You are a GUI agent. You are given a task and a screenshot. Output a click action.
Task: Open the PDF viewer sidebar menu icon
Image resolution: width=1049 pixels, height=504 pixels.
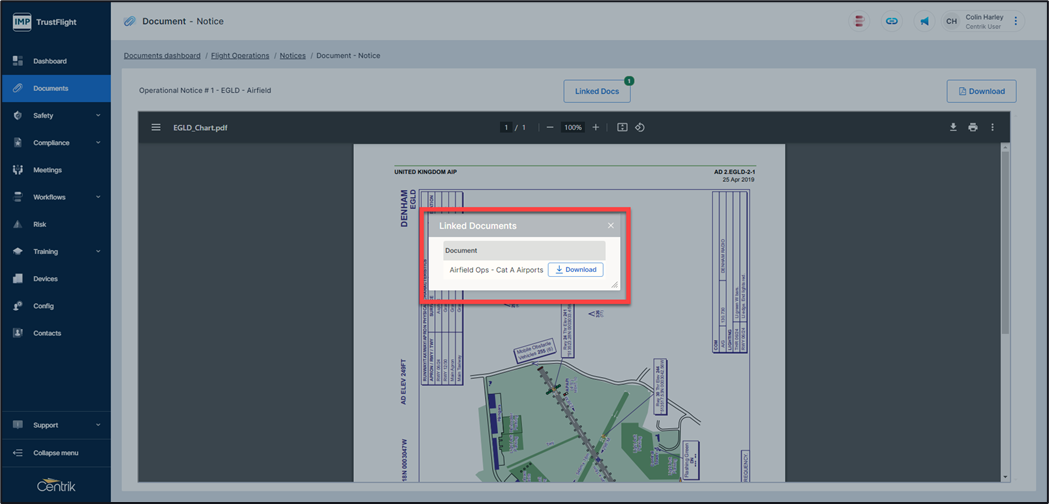pos(156,128)
